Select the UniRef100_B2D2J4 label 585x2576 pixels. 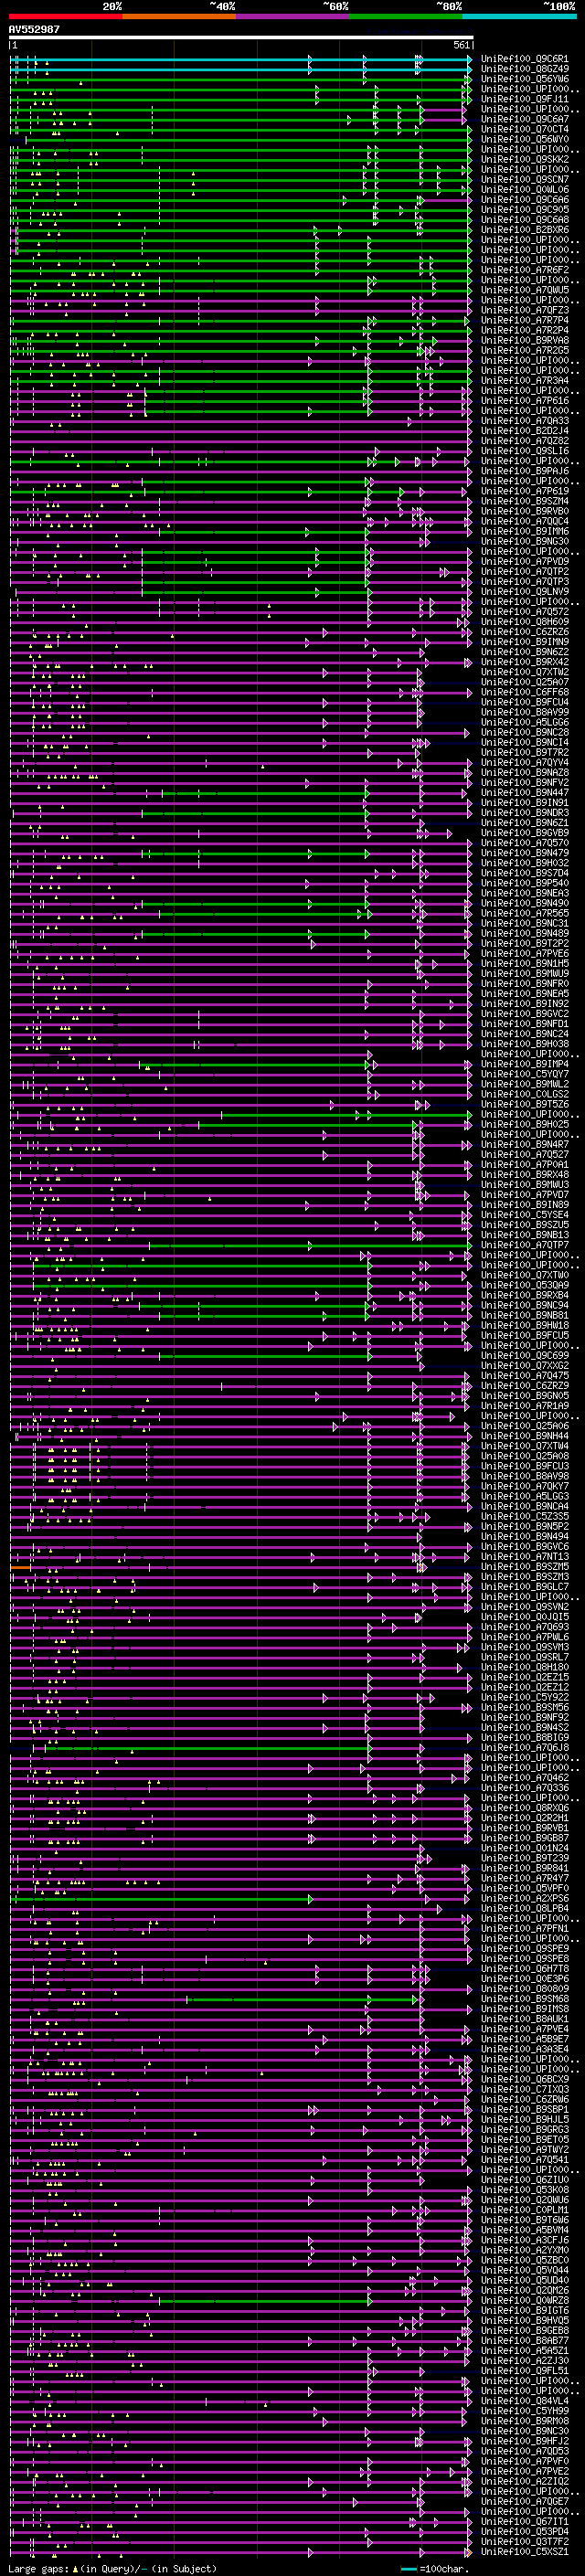tap(525, 431)
